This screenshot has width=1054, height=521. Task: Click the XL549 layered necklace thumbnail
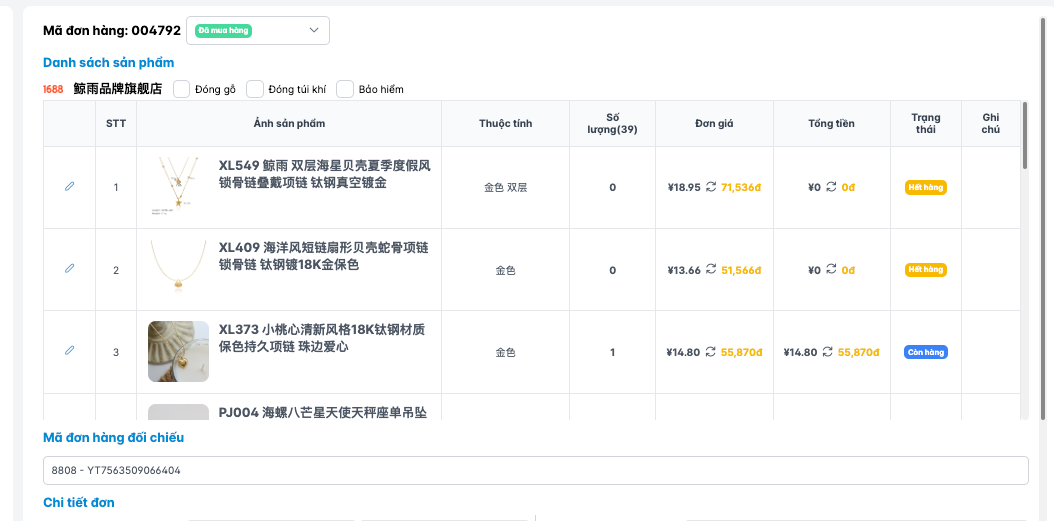178,186
